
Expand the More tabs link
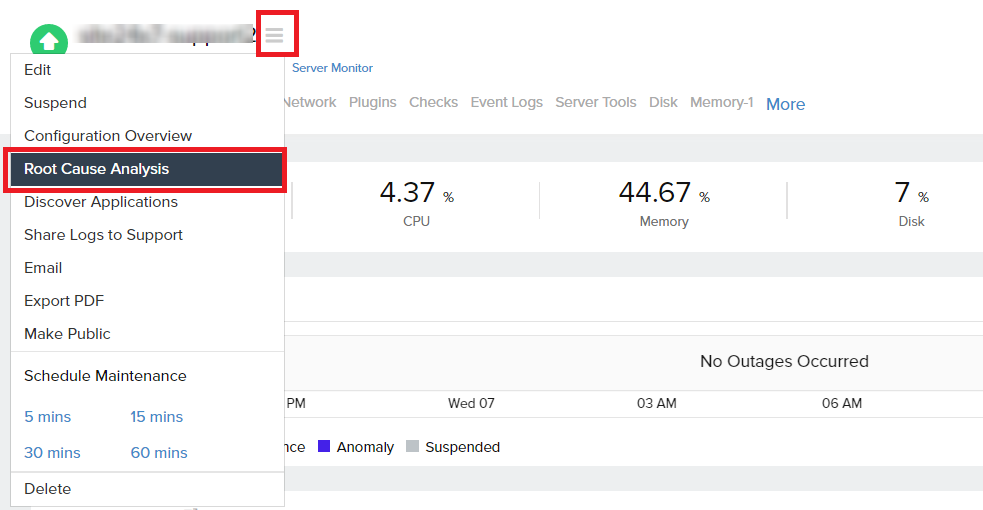(786, 104)
